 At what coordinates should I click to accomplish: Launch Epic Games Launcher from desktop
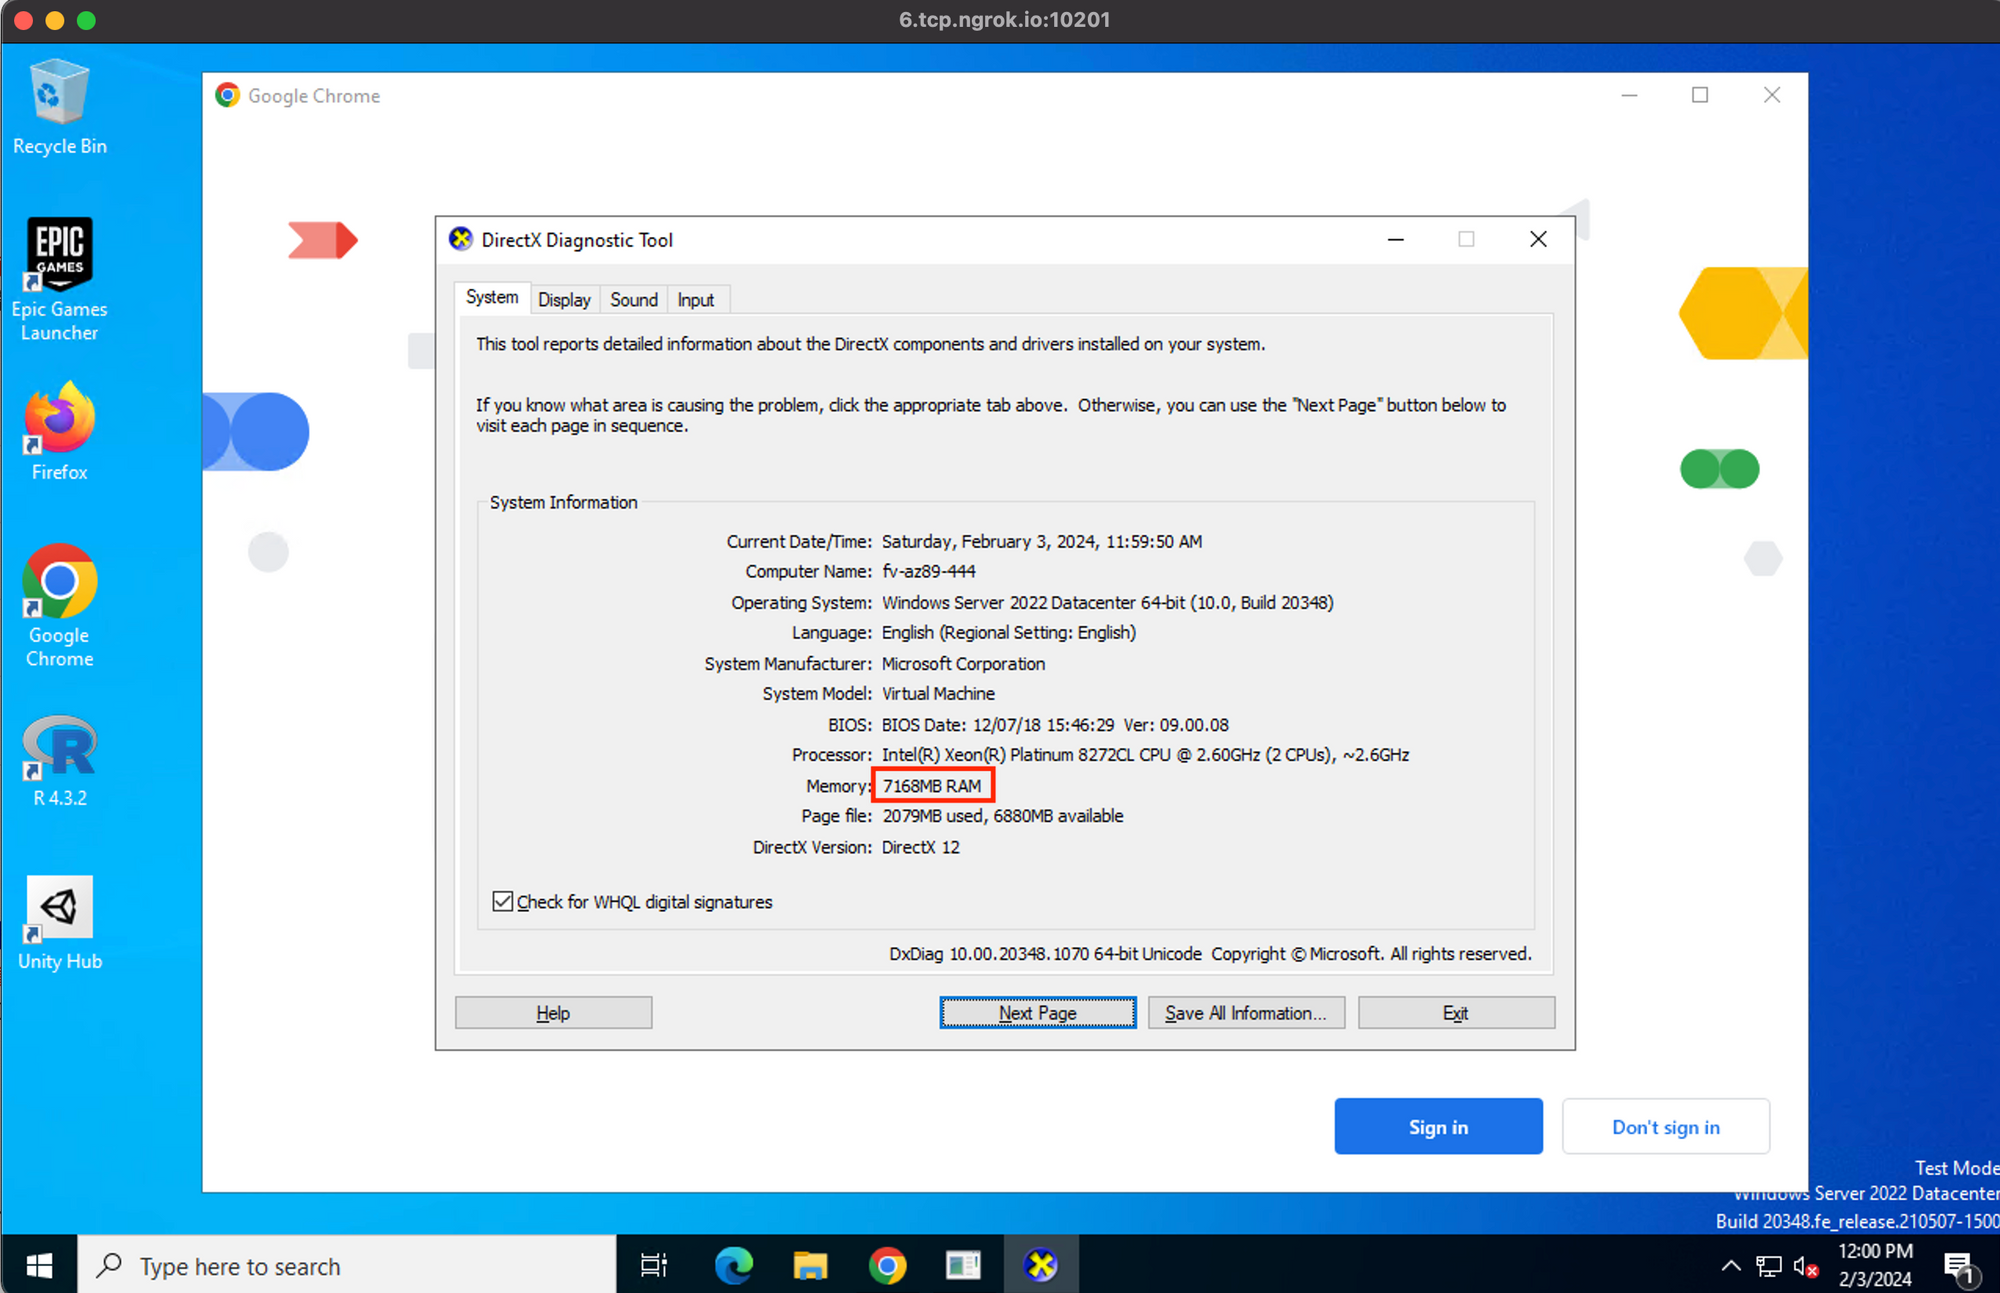[60, 280]
